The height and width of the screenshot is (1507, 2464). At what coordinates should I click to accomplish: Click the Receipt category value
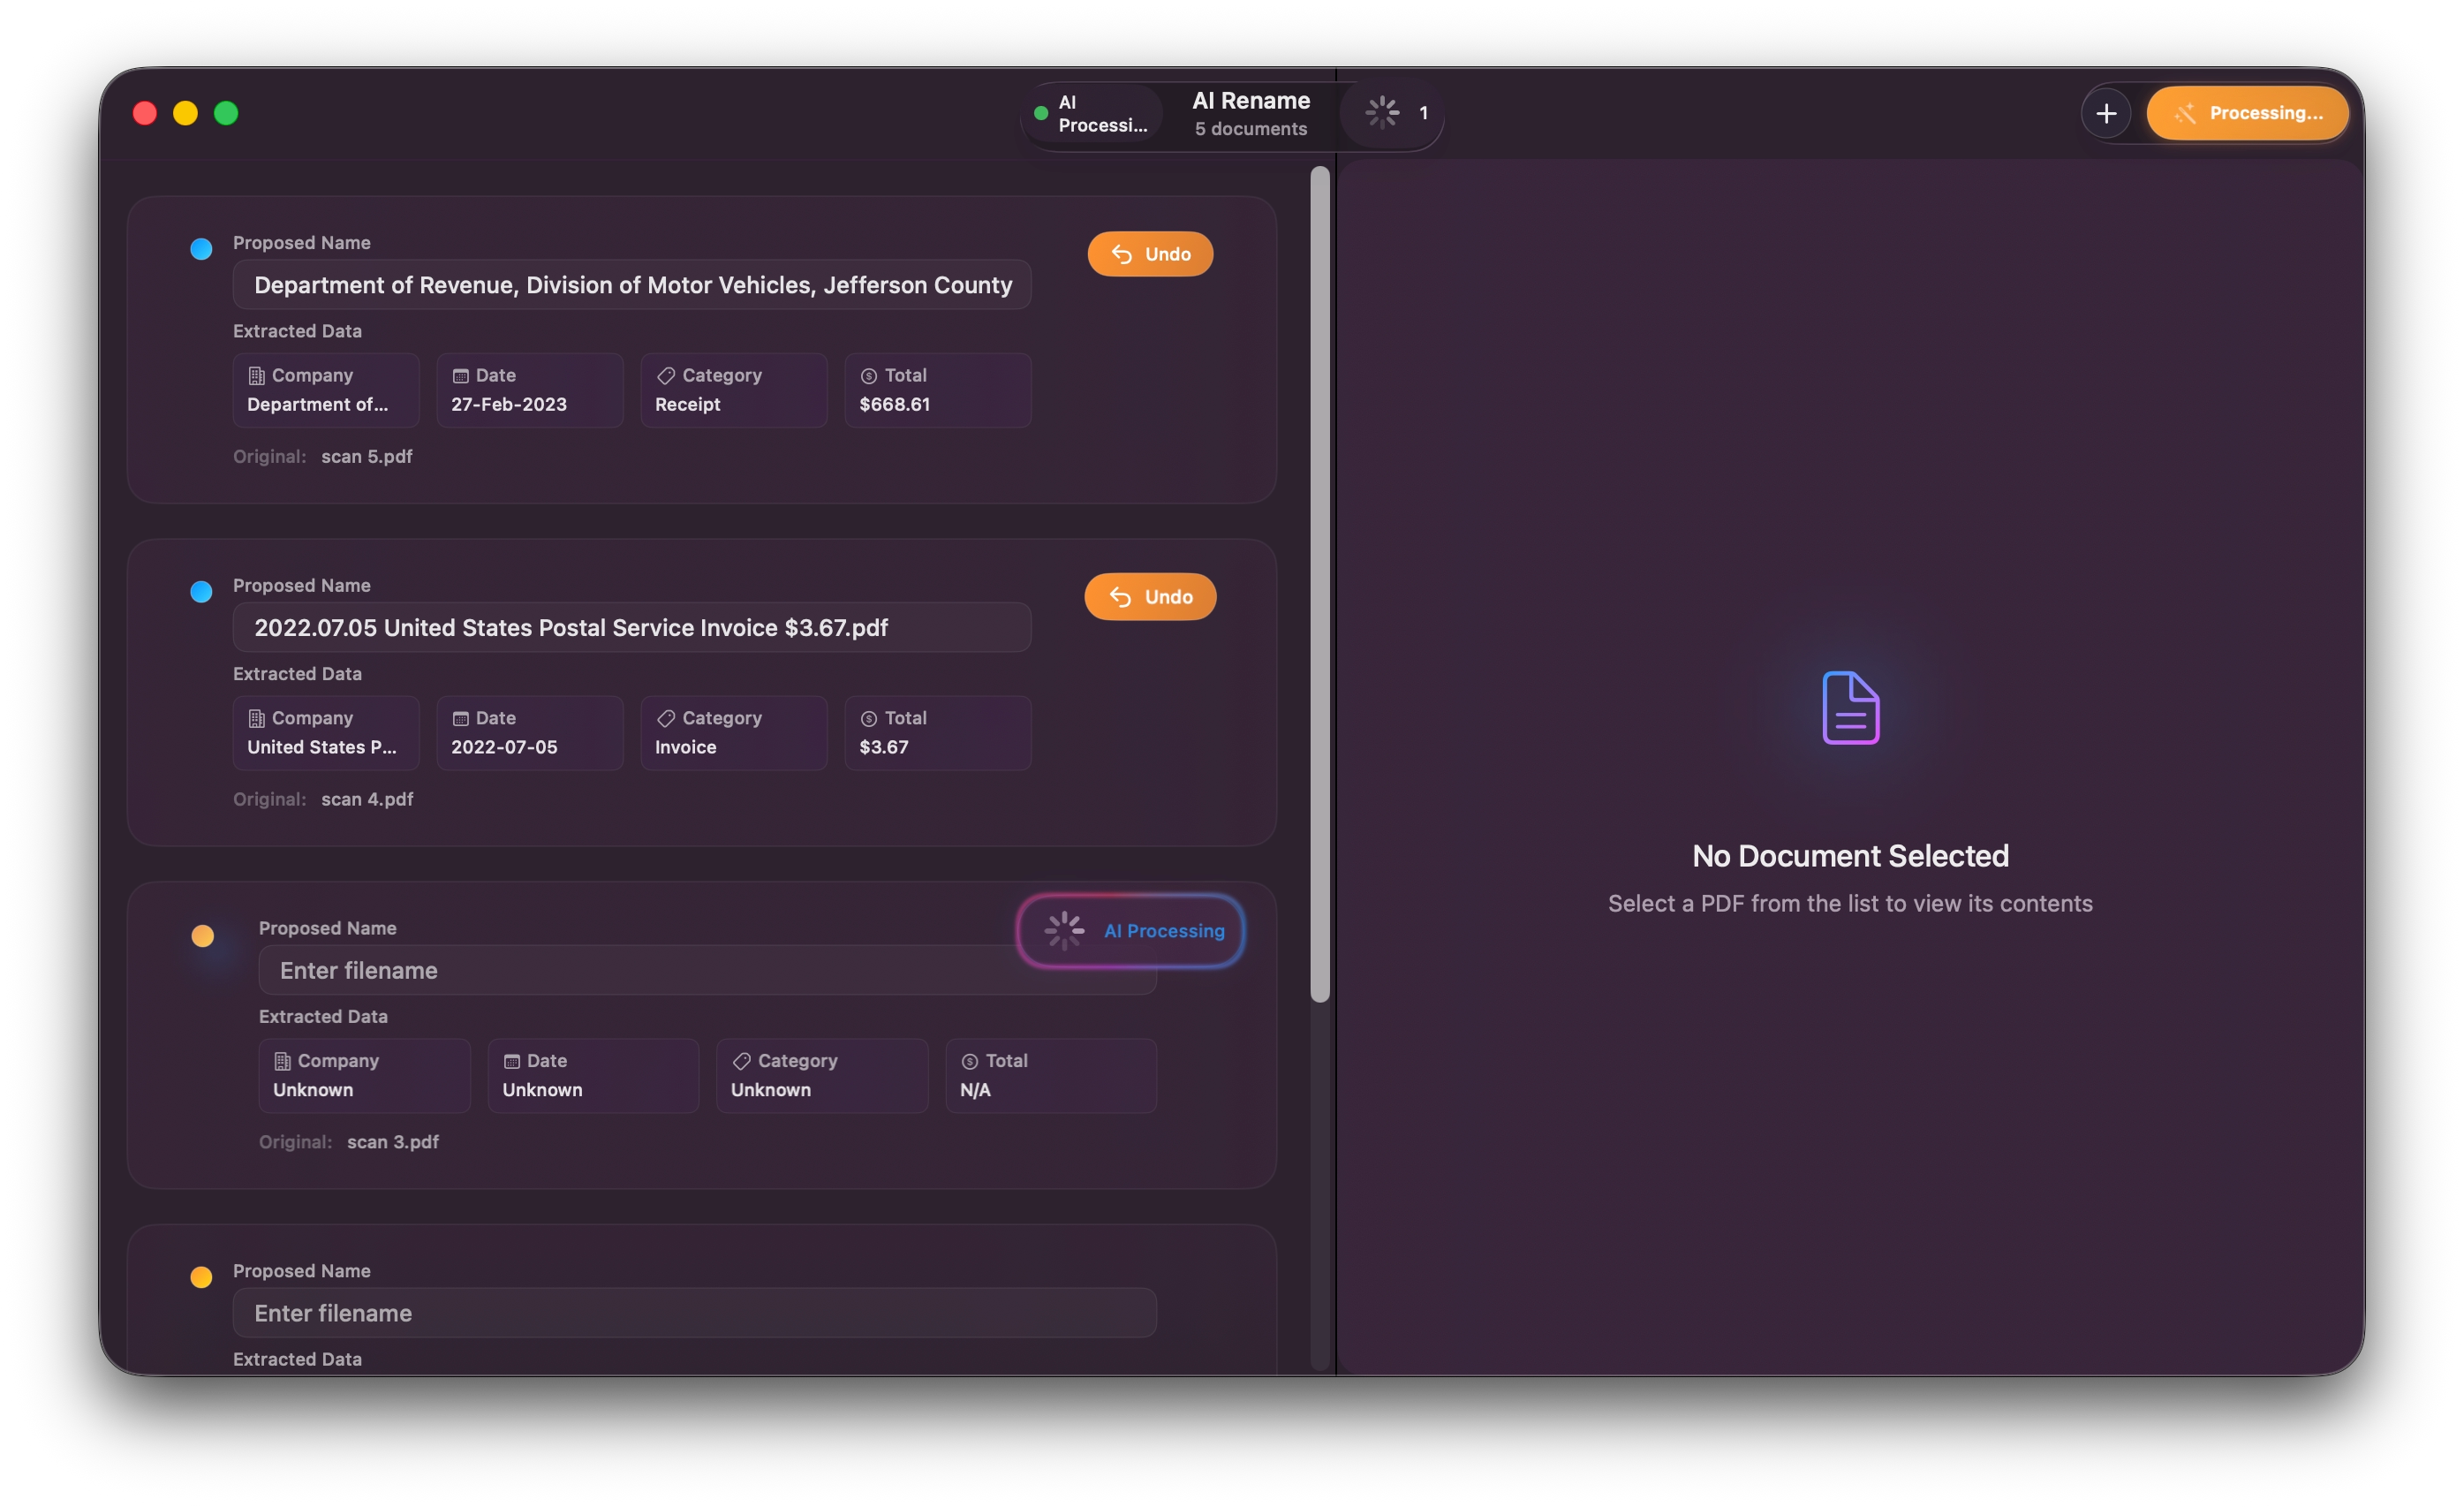pyautogui.click(x=687, y=405)
